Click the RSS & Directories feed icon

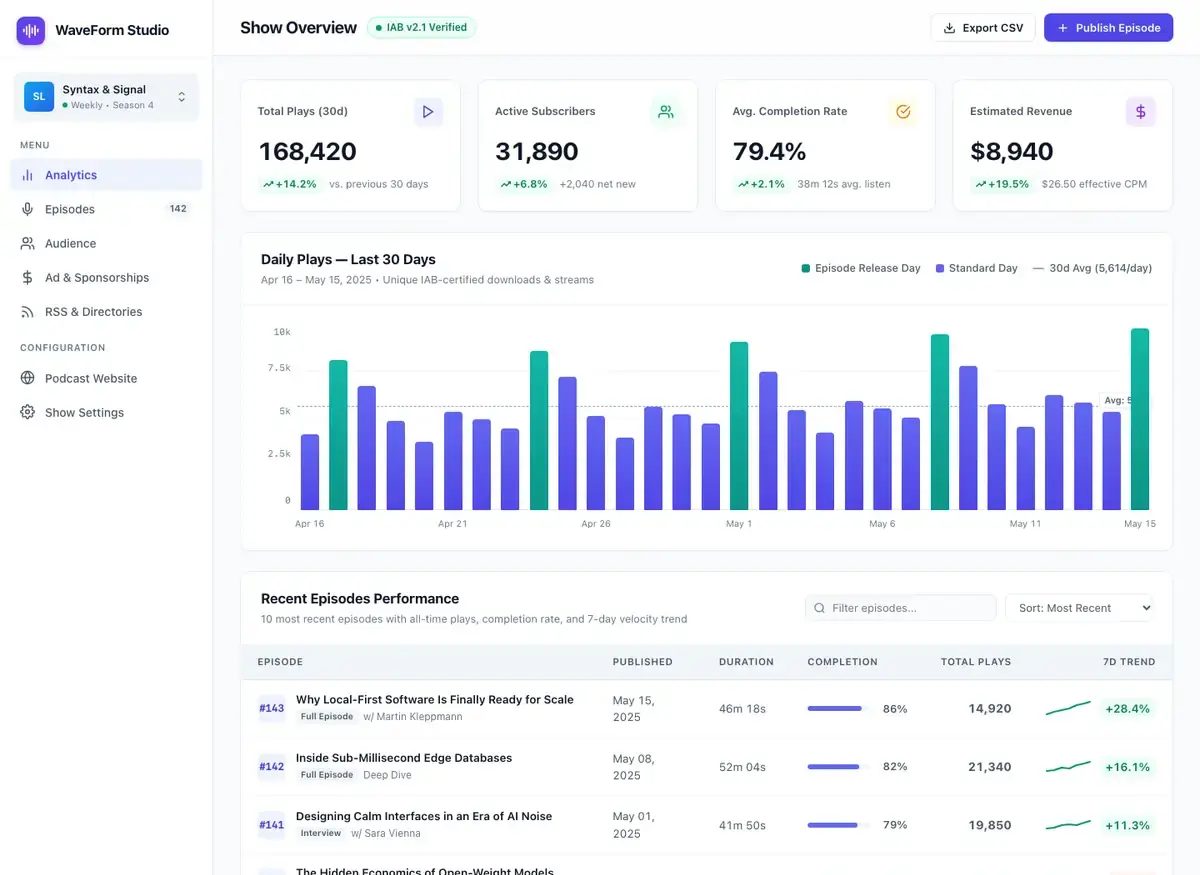pyautogui.click(x=27, y=312)
